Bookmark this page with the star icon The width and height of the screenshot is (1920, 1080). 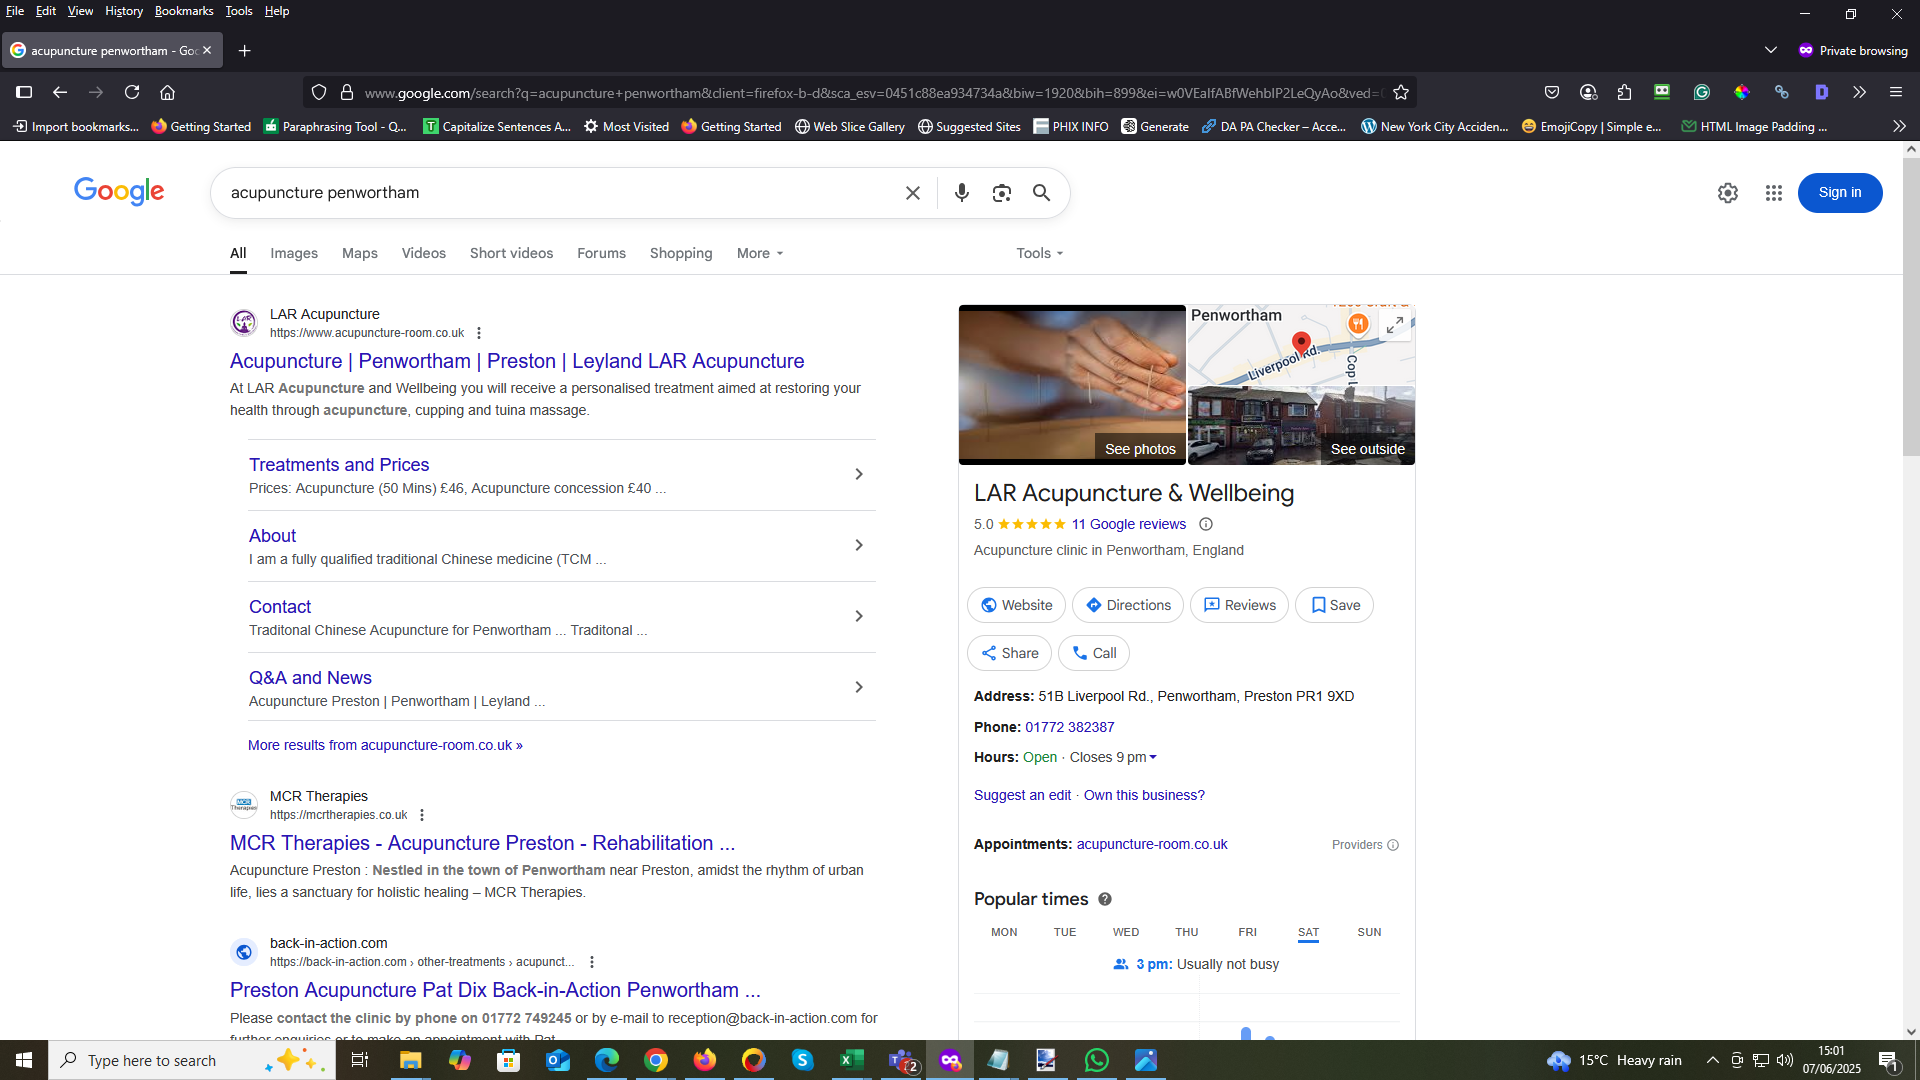1401,93
